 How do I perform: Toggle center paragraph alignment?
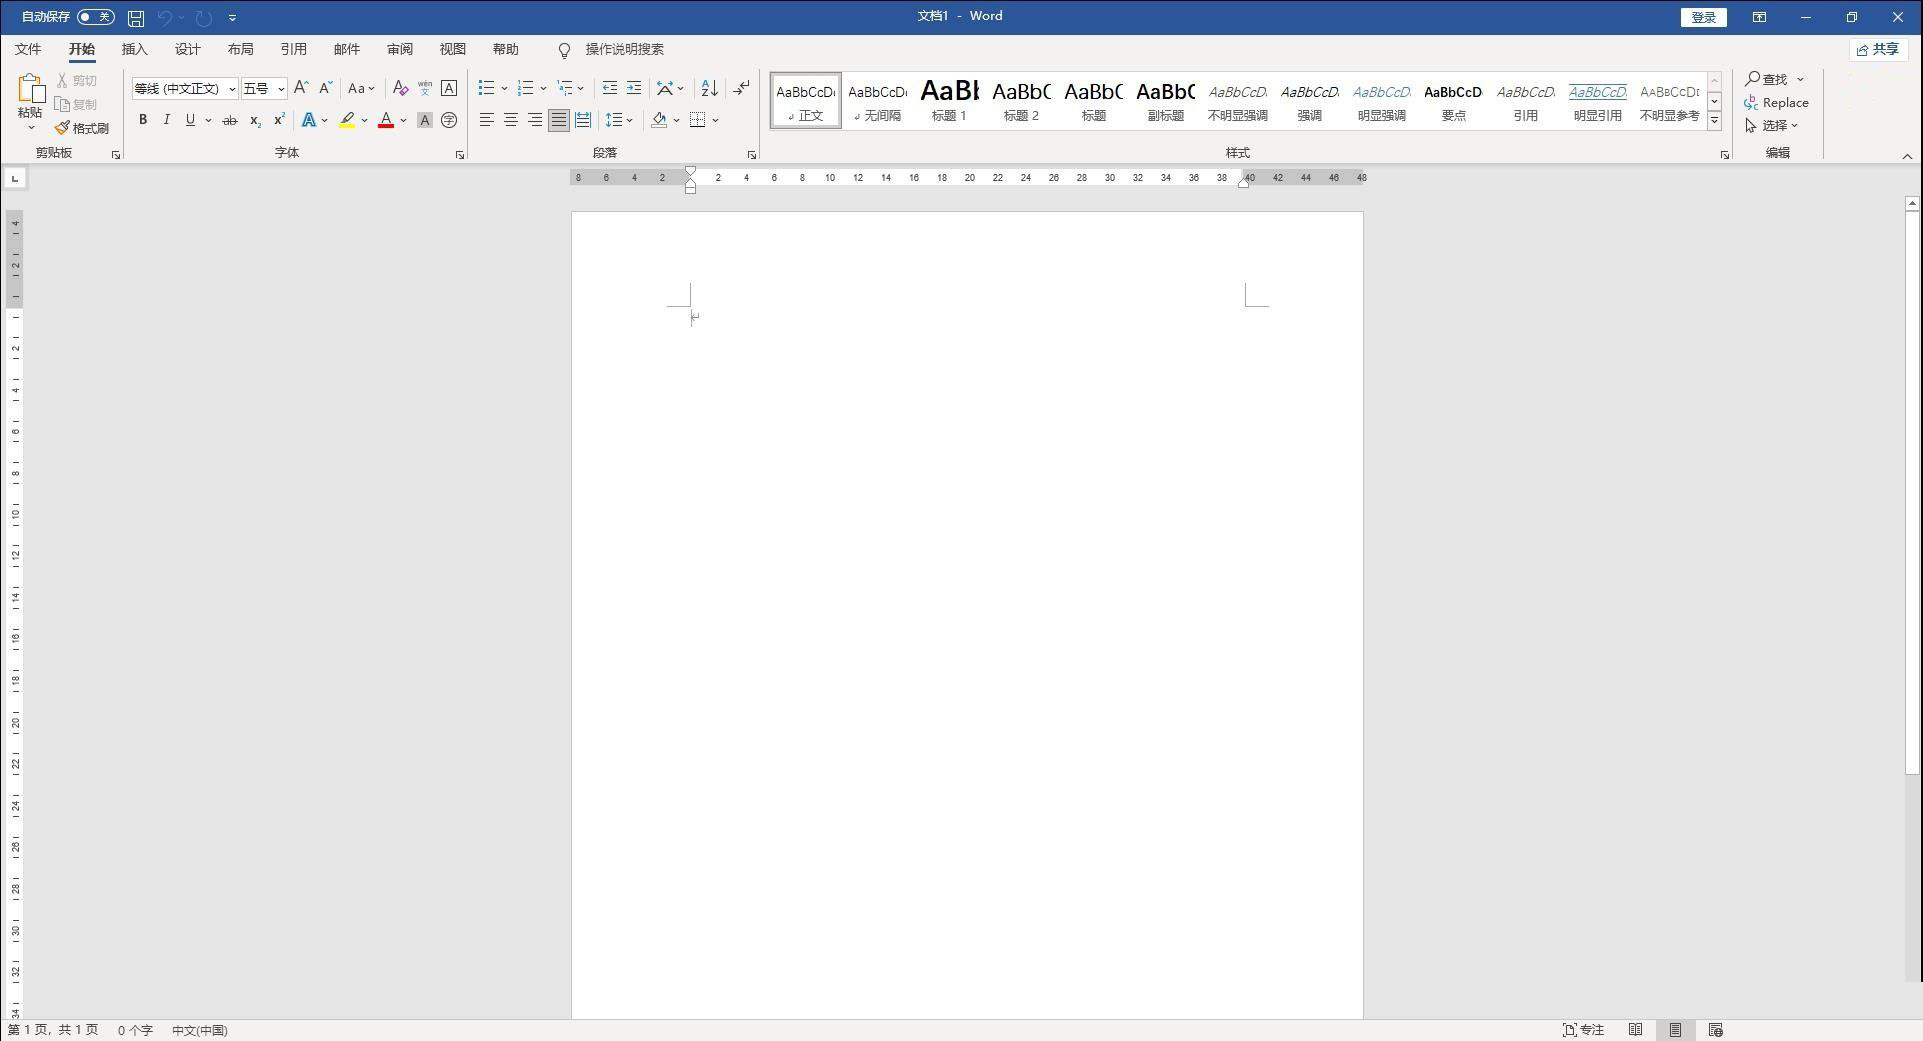coord(510,120)
